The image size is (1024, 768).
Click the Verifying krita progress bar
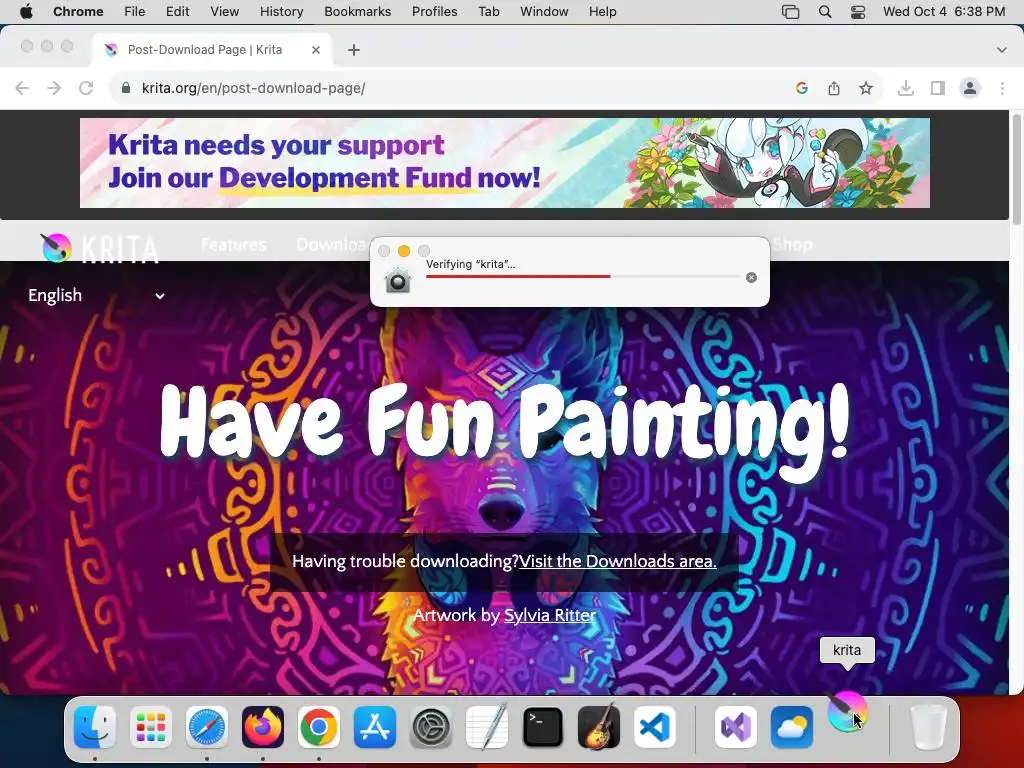click(583, 276)
